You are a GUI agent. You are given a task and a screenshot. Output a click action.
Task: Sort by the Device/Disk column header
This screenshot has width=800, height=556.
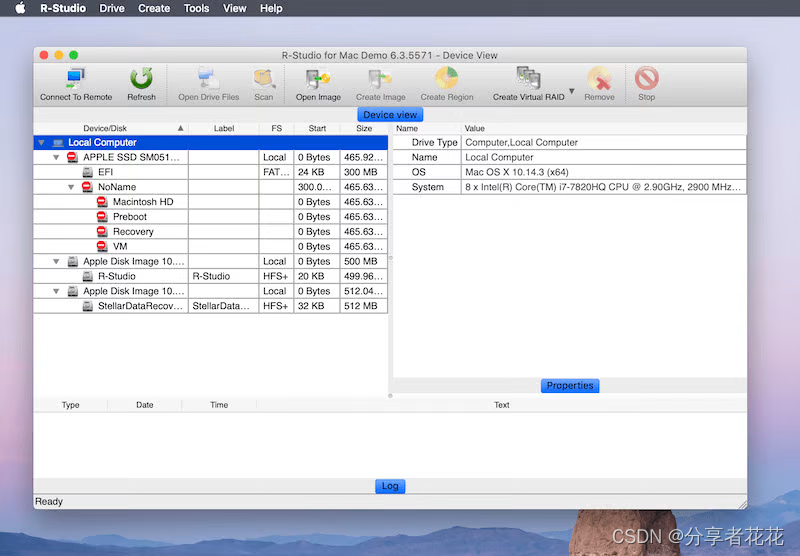[x=105, y=128]
